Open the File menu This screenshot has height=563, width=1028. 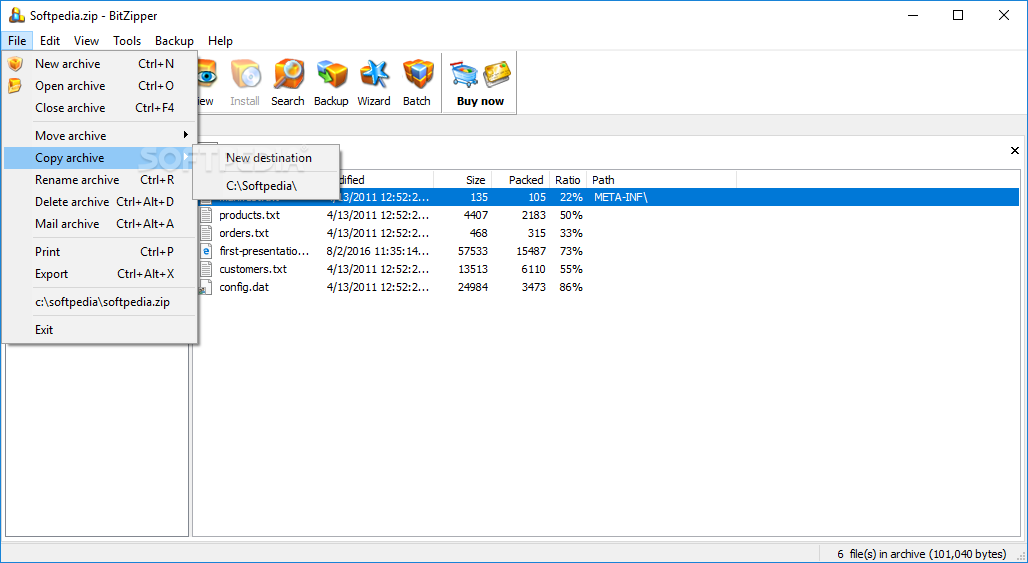click(17, 41)
